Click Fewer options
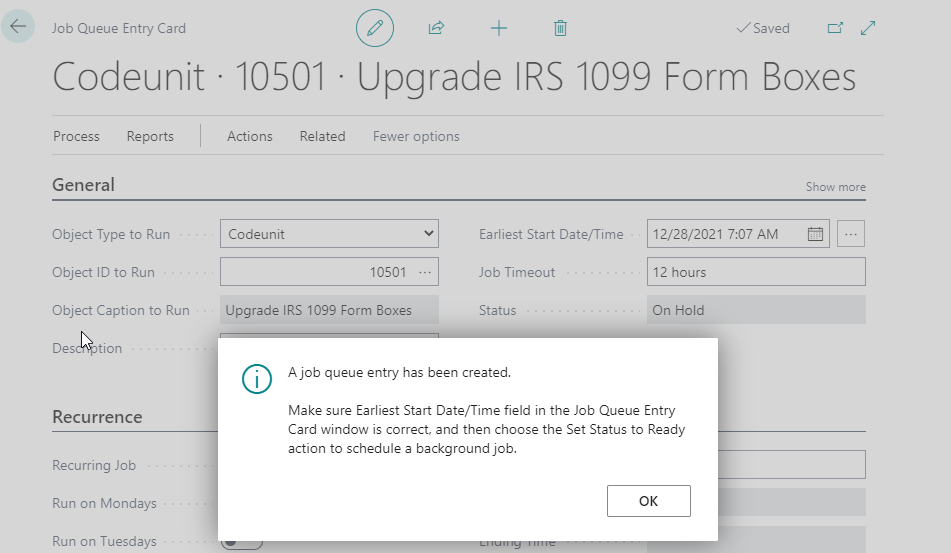 (416, 136)
